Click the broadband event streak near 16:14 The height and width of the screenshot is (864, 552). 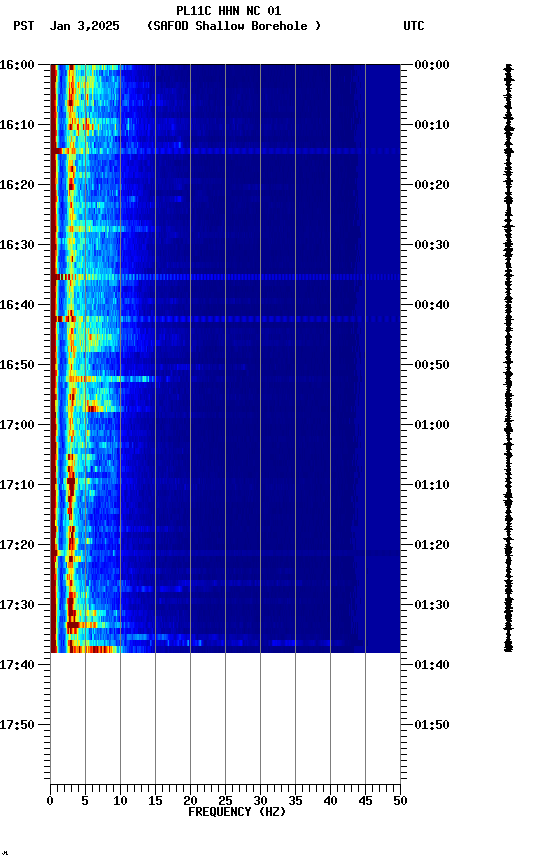[x=225, y=151]
